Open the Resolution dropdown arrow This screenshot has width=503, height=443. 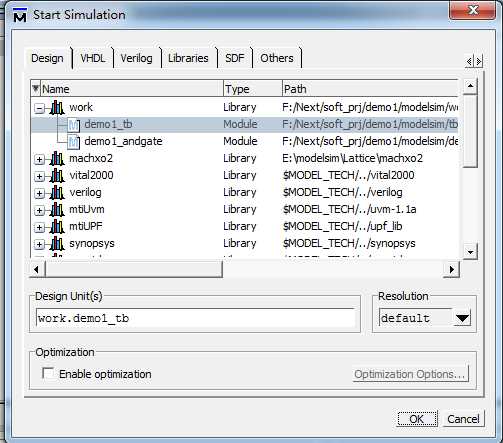tap(462, 318)
